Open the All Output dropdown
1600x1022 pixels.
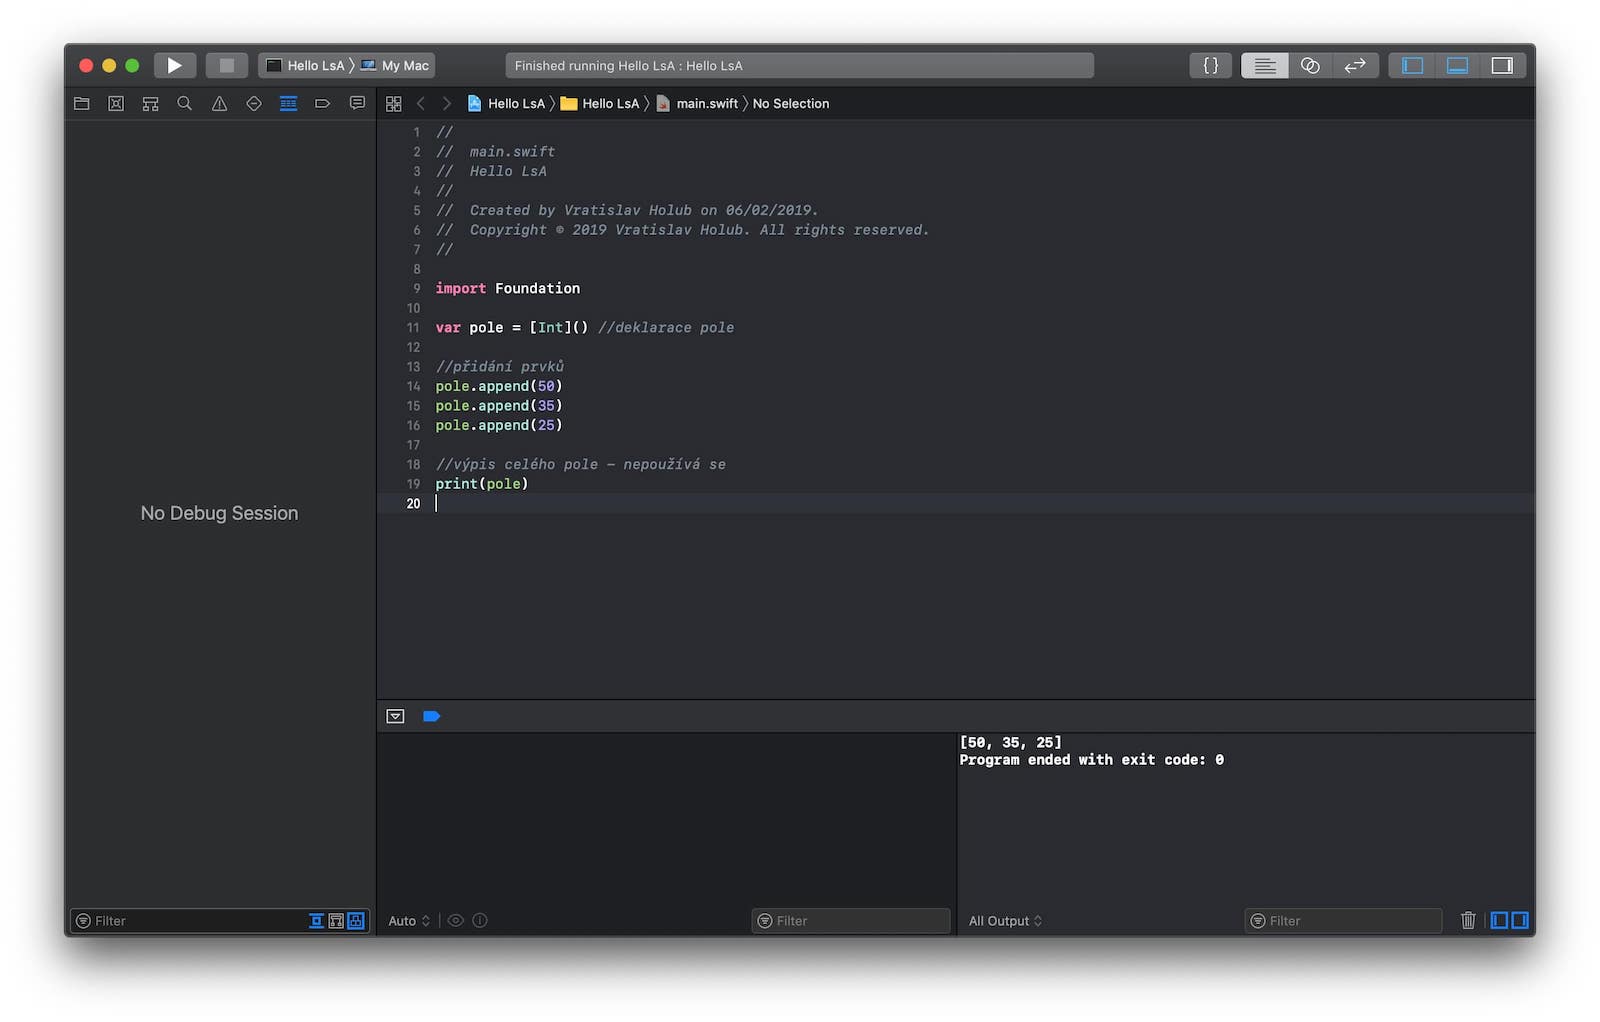coord(1005,921)
